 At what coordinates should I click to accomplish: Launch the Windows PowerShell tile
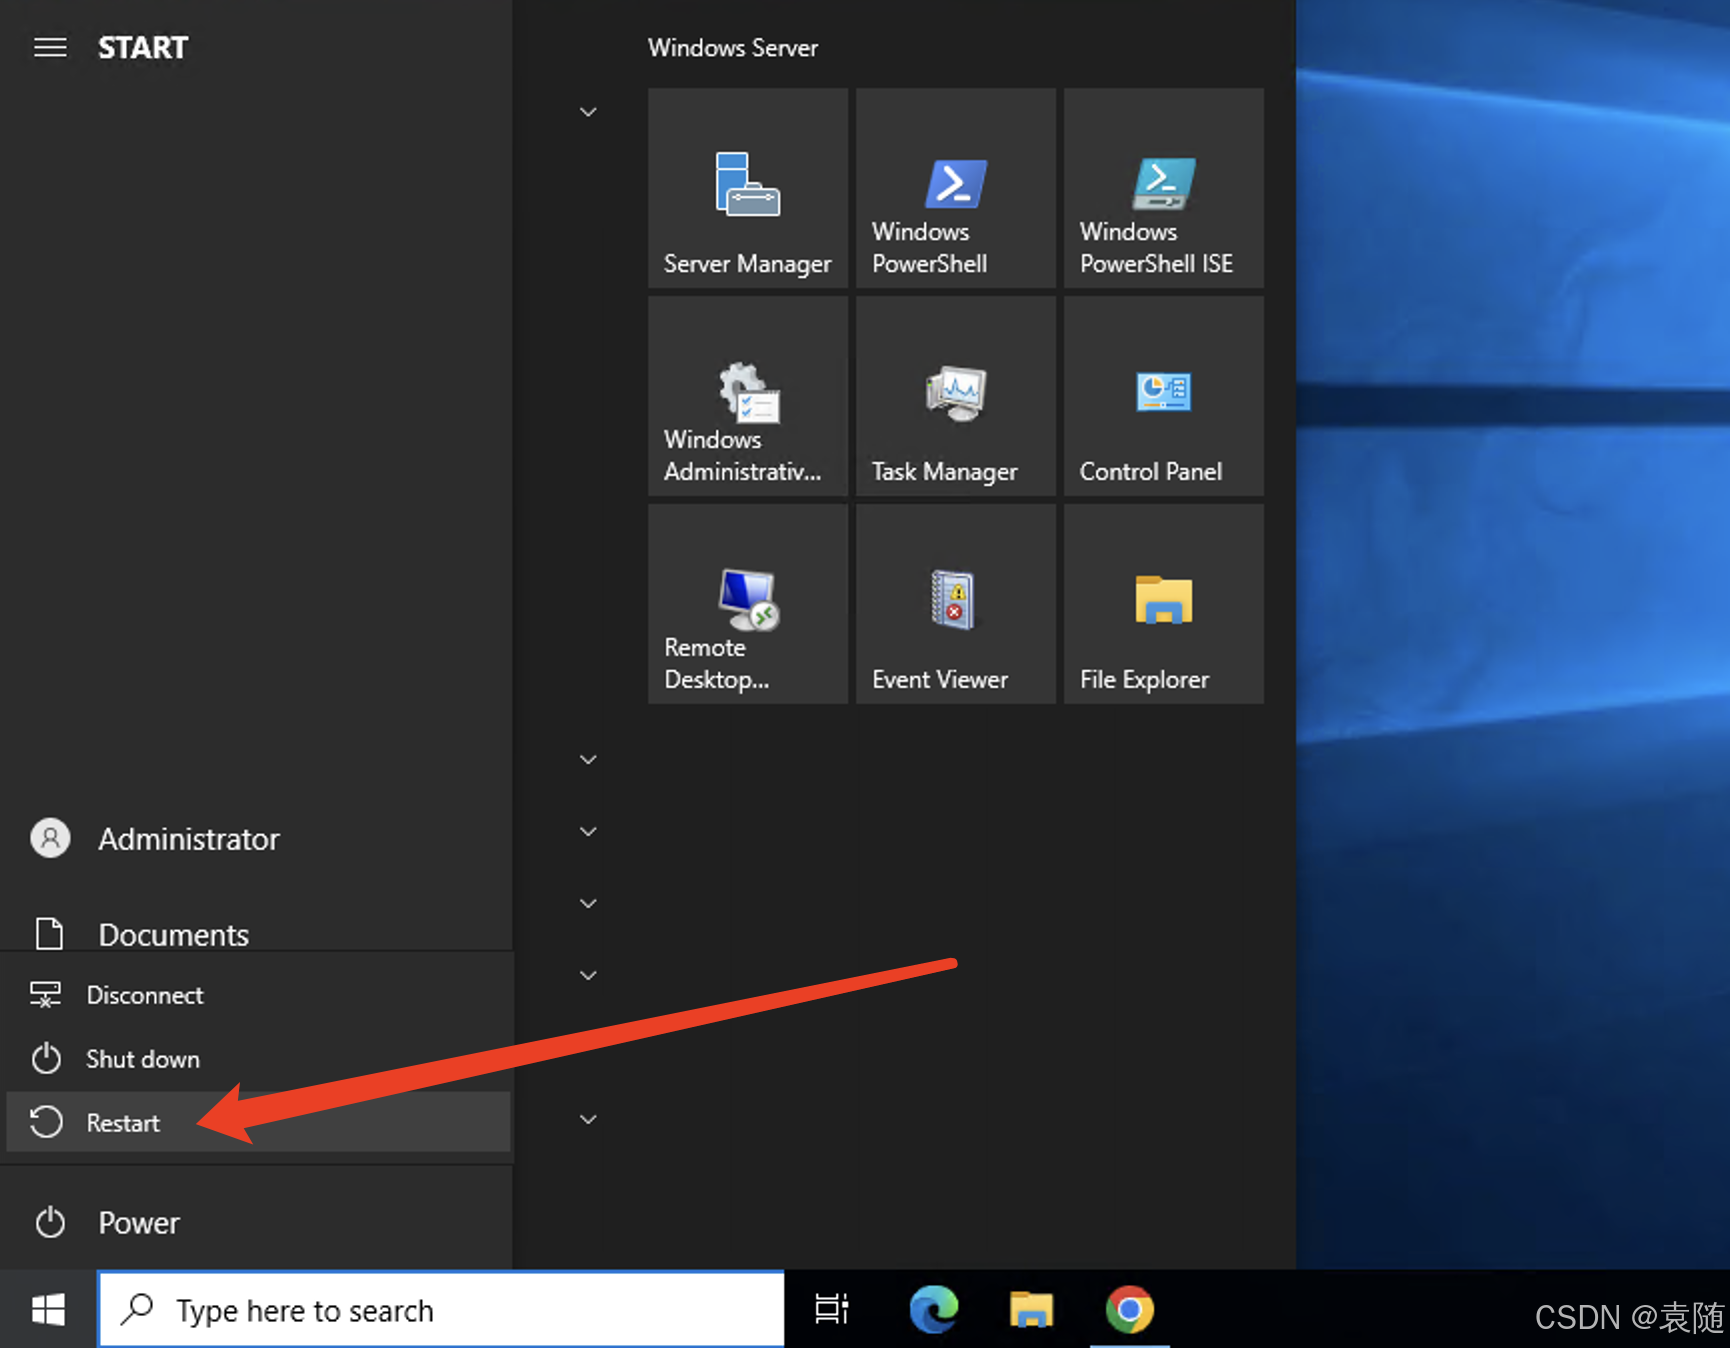956,188
